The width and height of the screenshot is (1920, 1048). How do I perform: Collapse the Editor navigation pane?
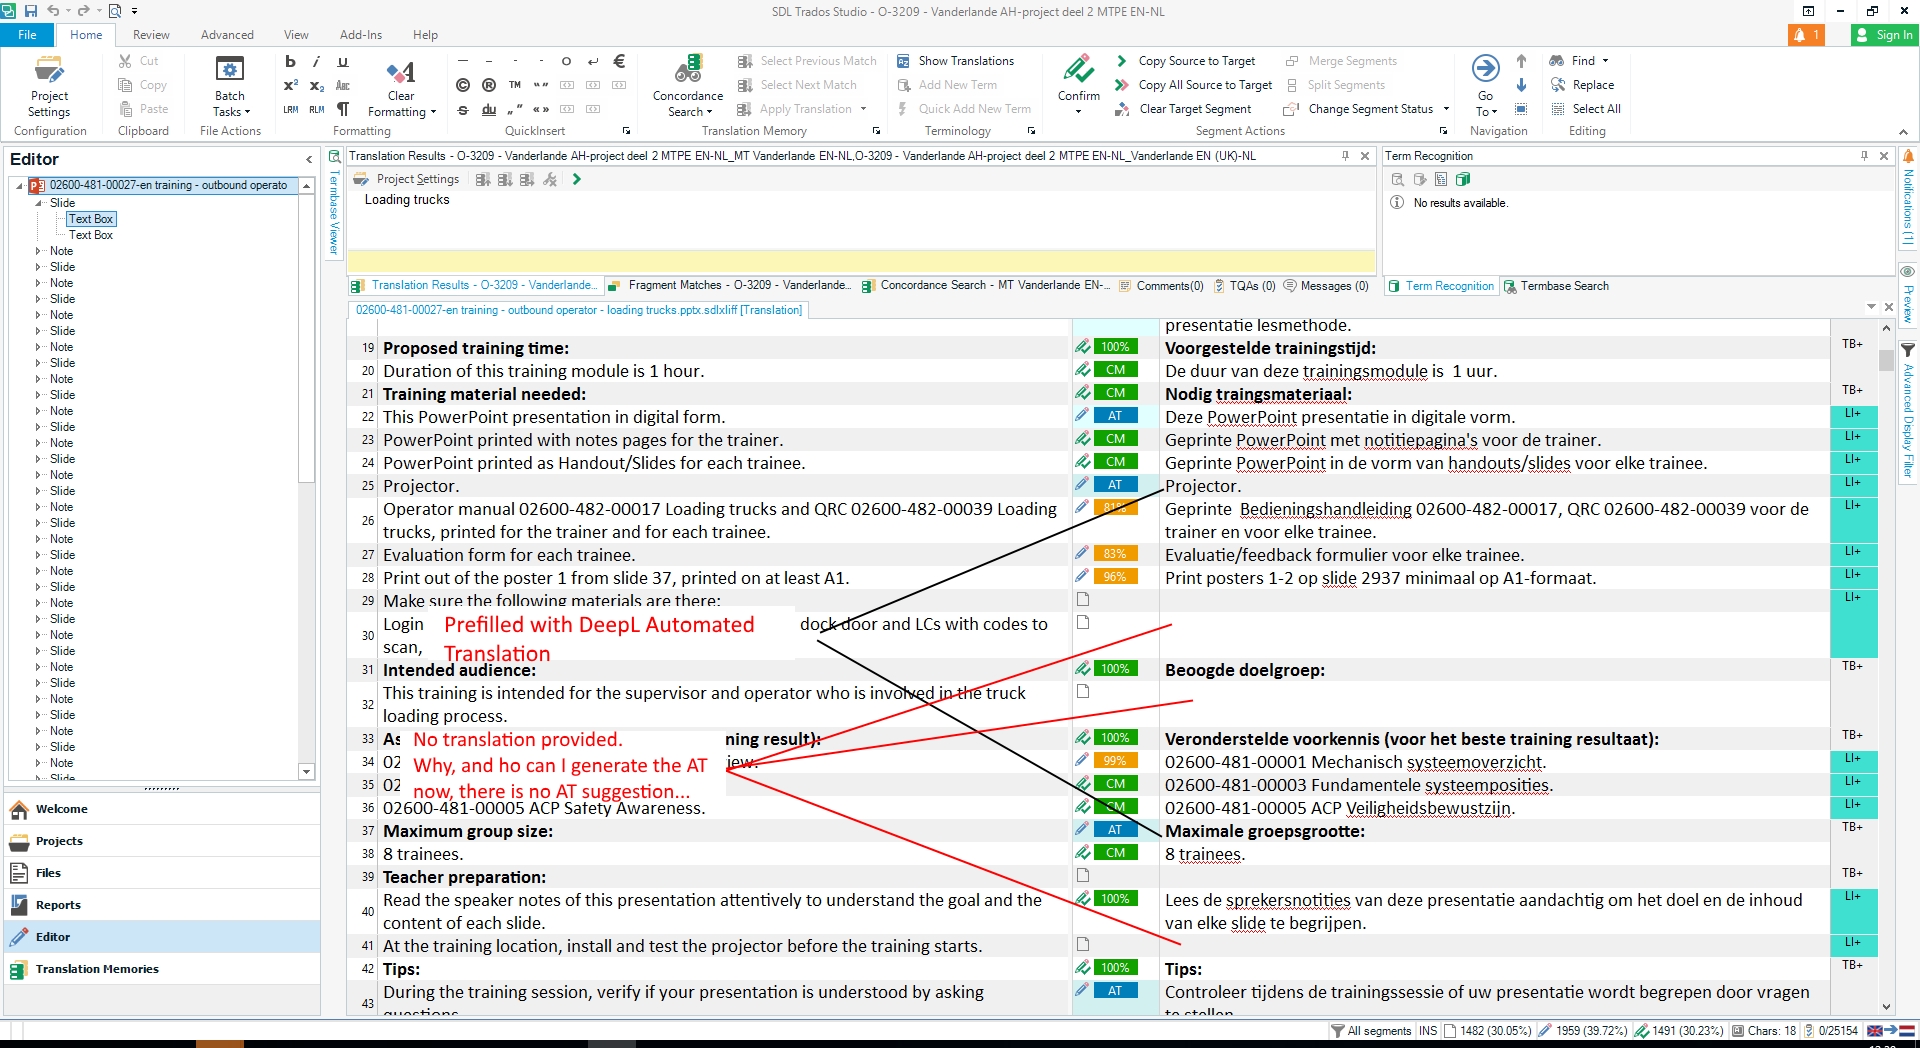[308, 159]
